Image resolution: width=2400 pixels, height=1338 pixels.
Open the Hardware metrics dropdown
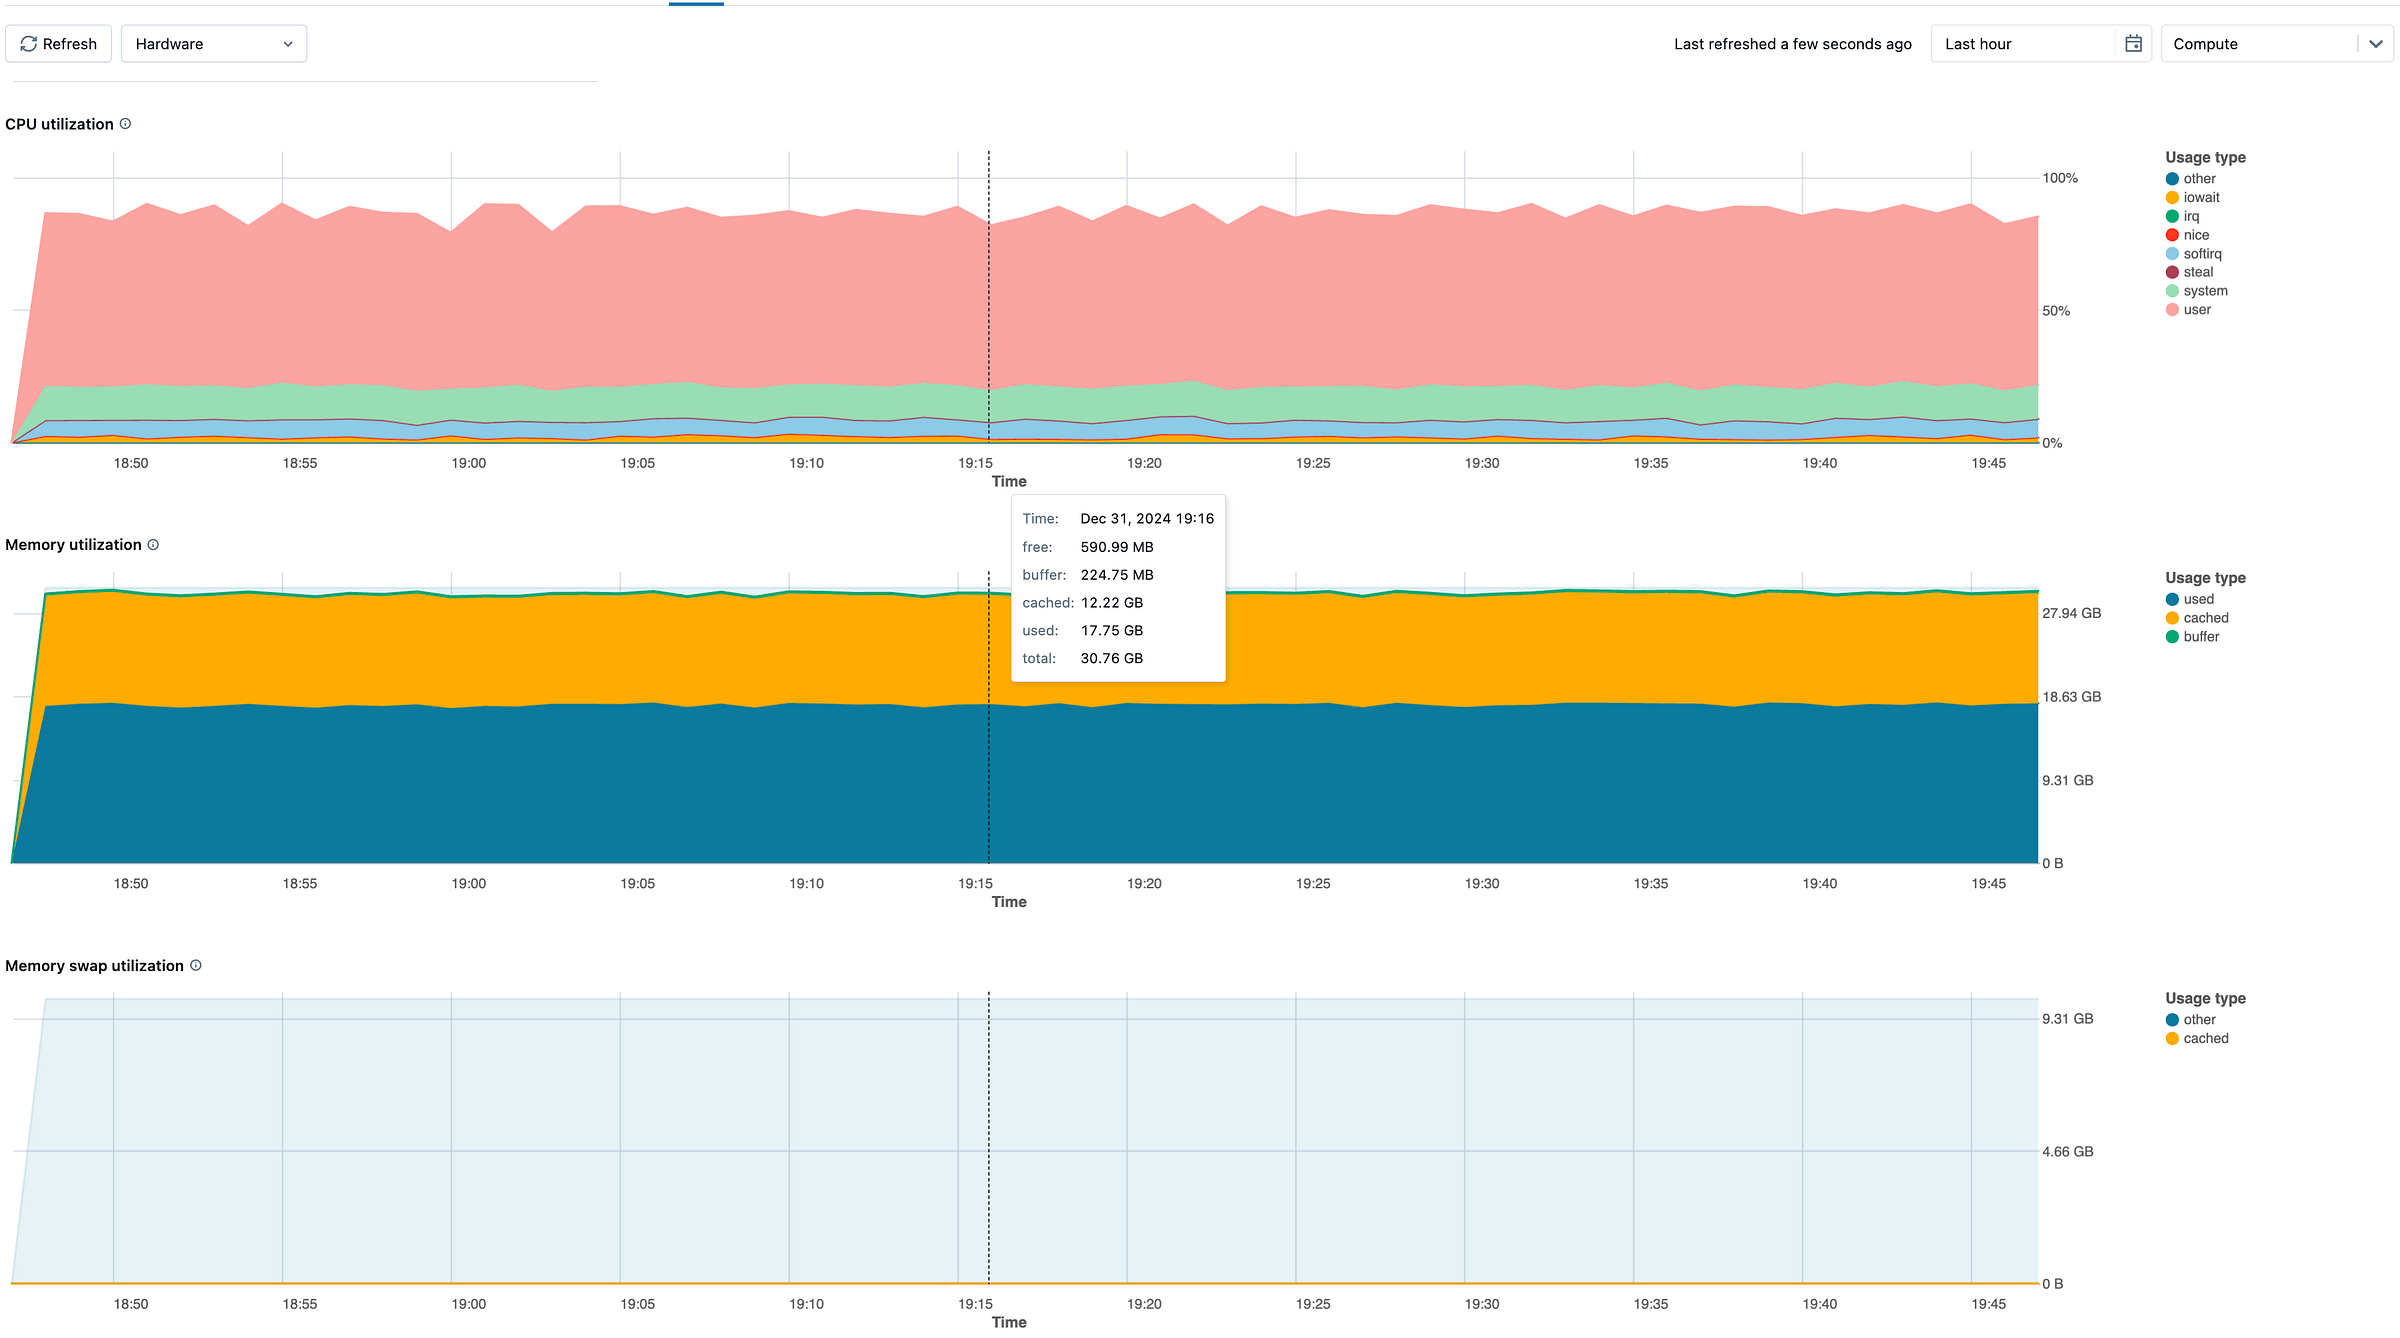pos(213,44)
